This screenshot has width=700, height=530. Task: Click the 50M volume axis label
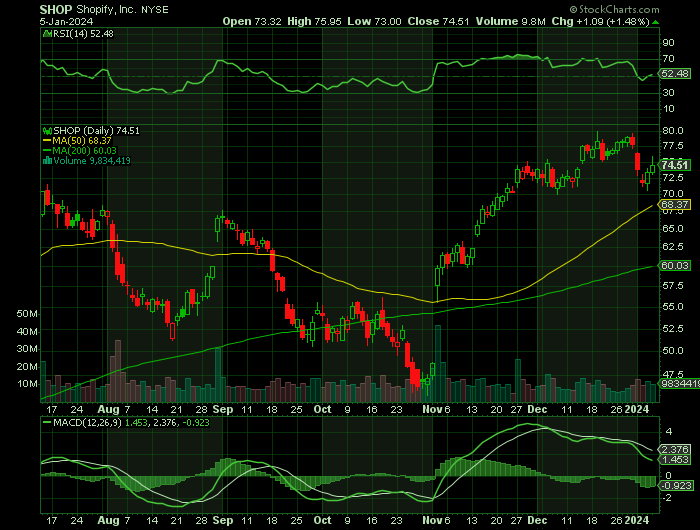point(27,313)
